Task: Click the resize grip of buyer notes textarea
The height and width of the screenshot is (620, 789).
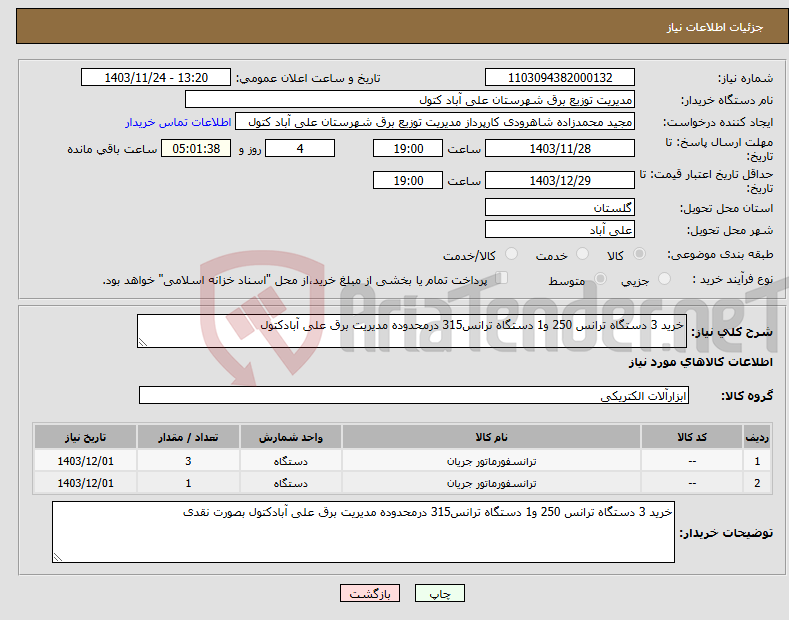Action: pos(58,557)
